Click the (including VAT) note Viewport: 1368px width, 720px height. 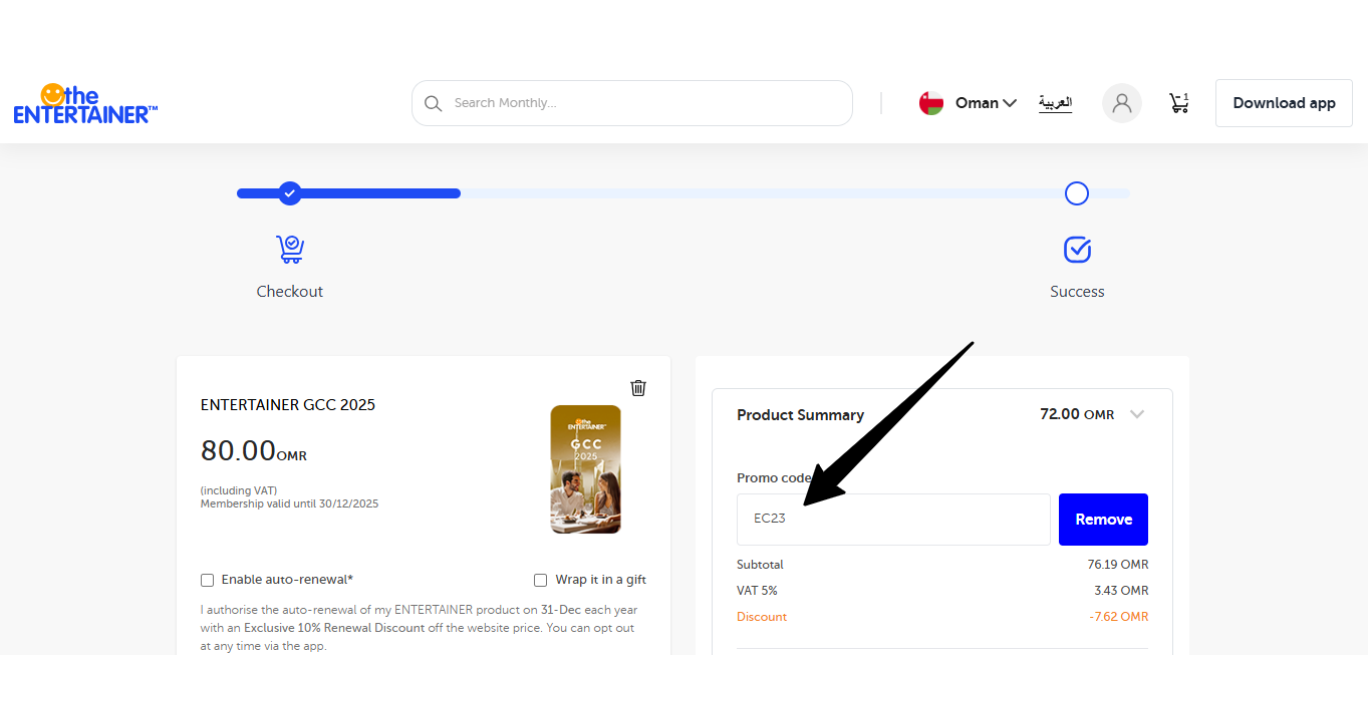[x=239, y=491]
